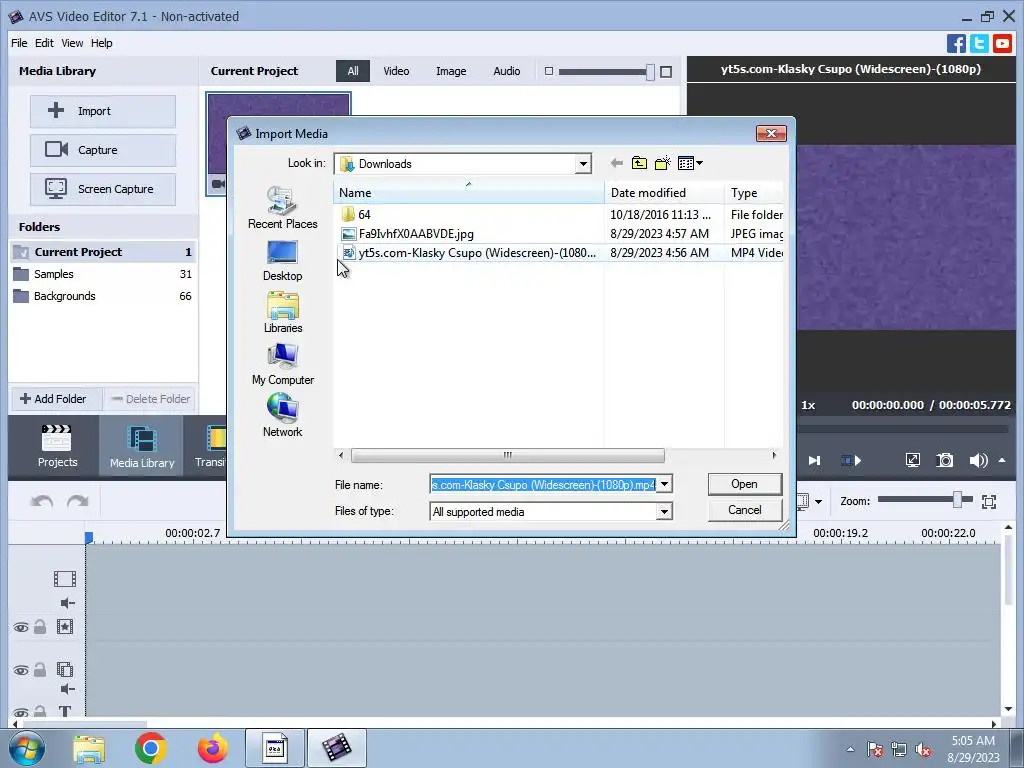The width and height of the screenshot is (1024, 768).
Task: Go up one folder level icon
Action: (639, 163)
